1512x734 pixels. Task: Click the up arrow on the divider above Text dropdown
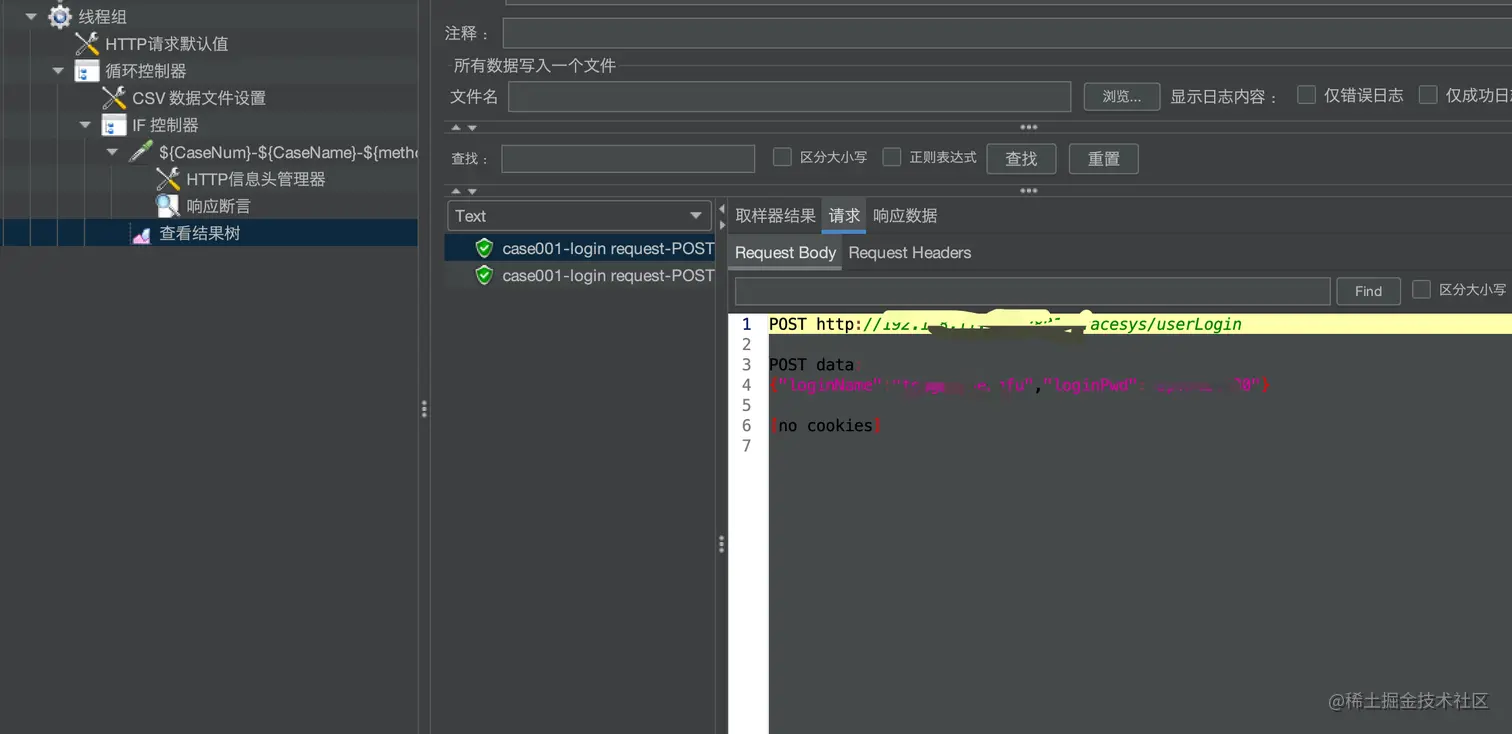click(x=456, y=191)
